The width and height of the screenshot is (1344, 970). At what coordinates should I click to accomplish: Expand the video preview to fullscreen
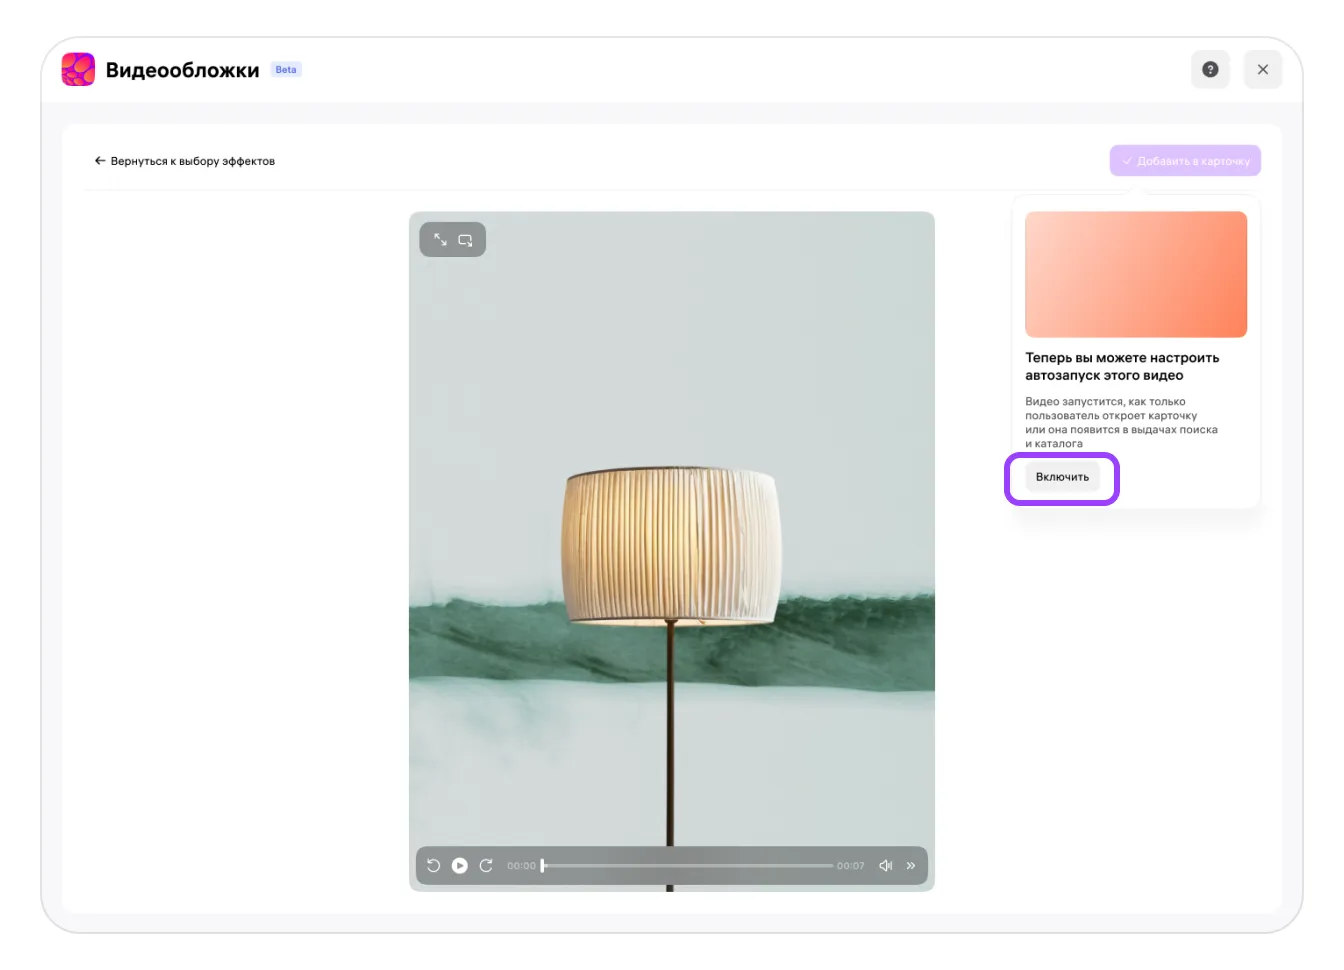click(x=440, y=240)
